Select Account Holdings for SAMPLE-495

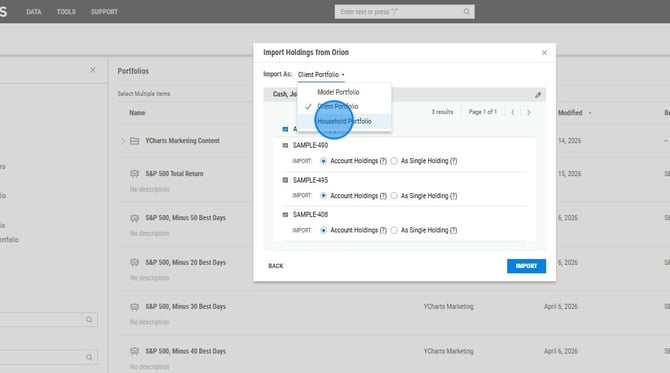[323, 196]
